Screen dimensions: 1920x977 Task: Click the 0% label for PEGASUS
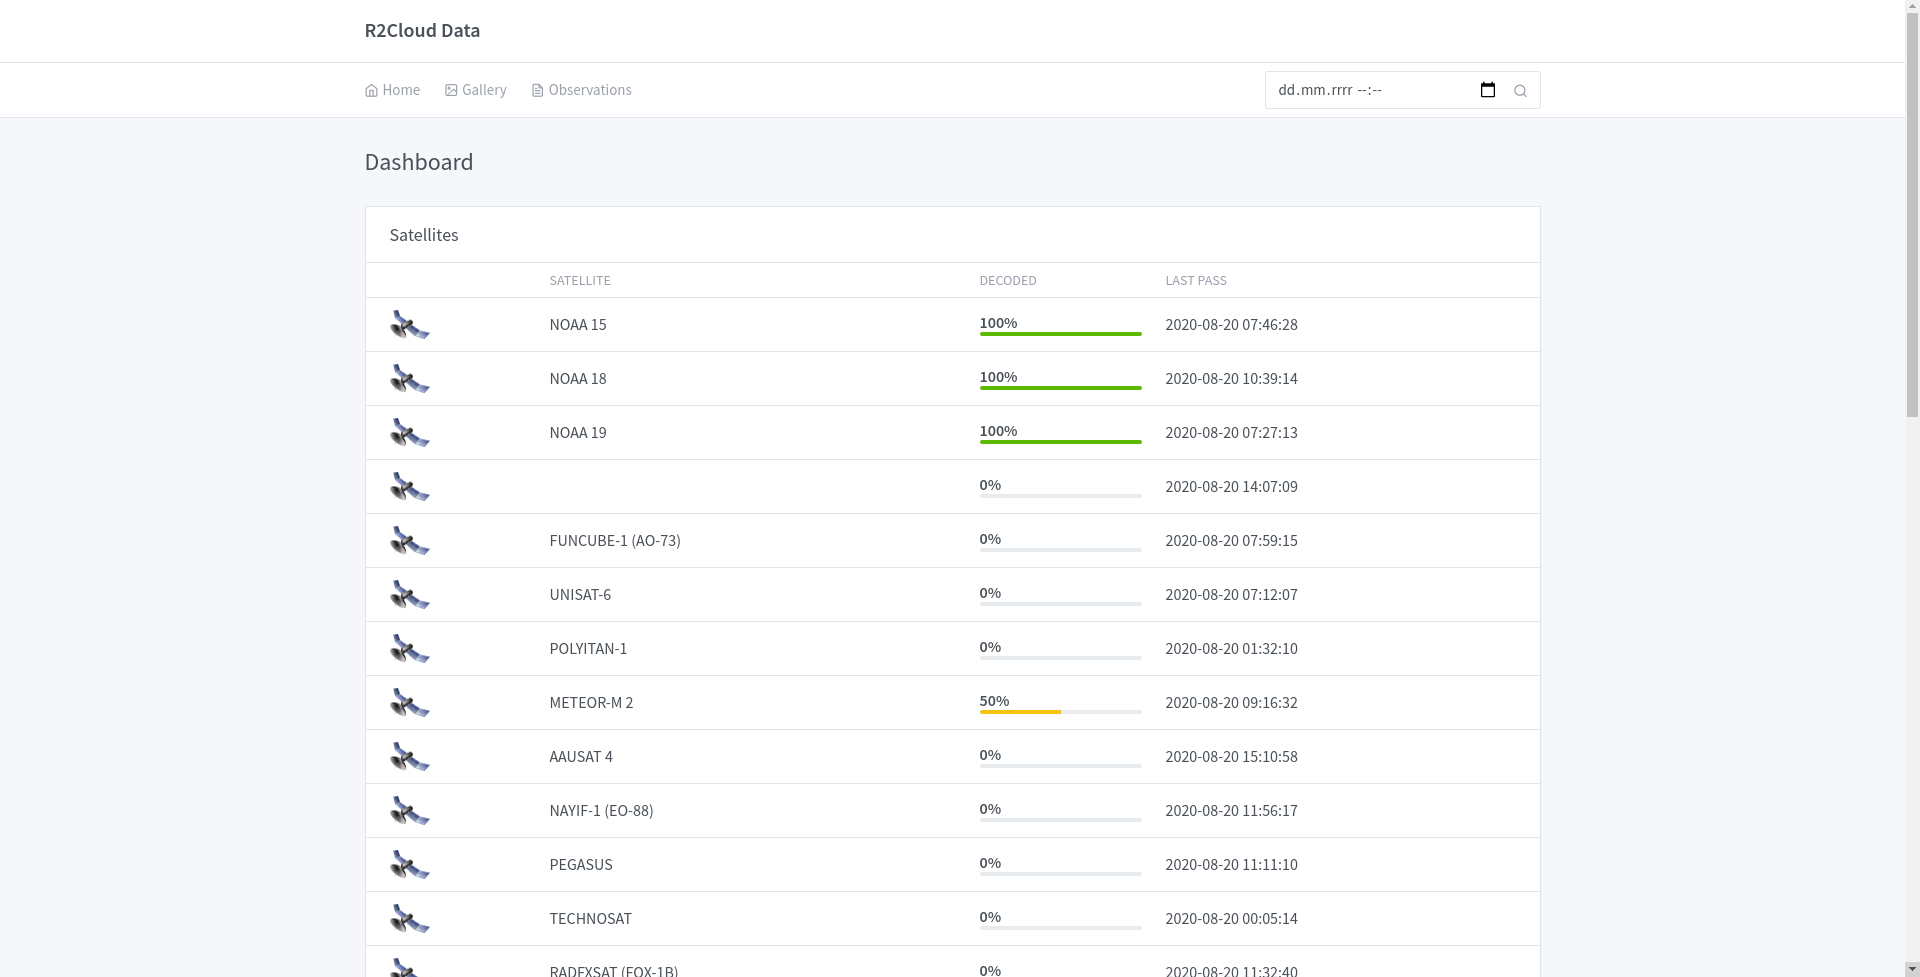(990, 863)
